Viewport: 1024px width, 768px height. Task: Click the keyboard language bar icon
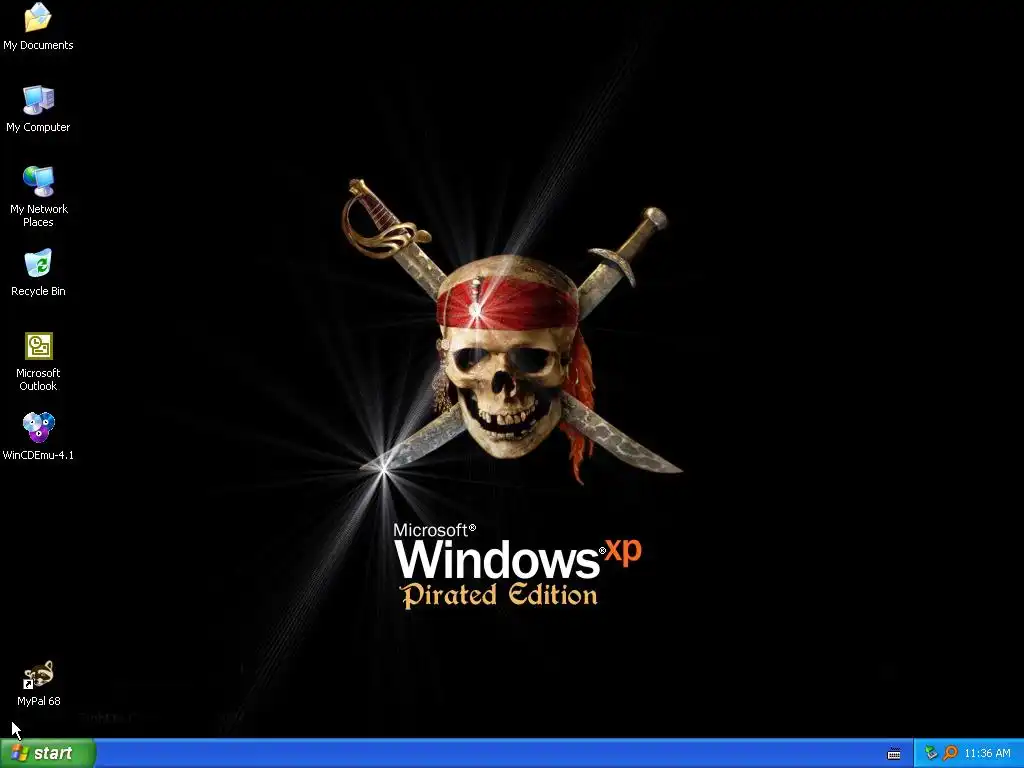pos(894,754)
